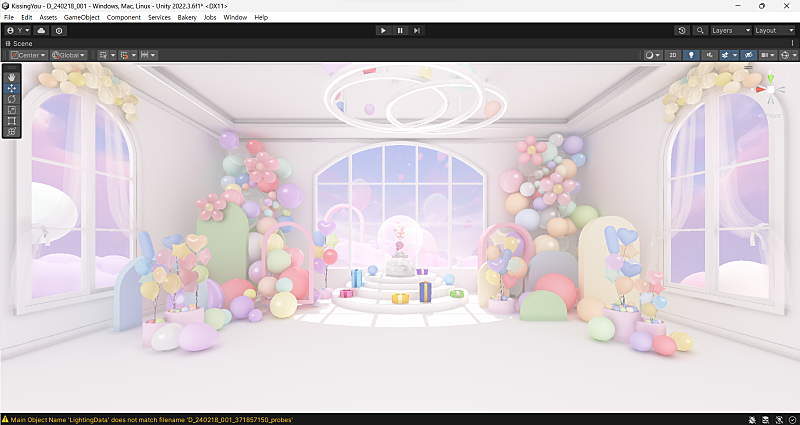The height and width of the screenshot is (425, 800).
Task: Toggle 2D view mode
Action: pos(673,55)
